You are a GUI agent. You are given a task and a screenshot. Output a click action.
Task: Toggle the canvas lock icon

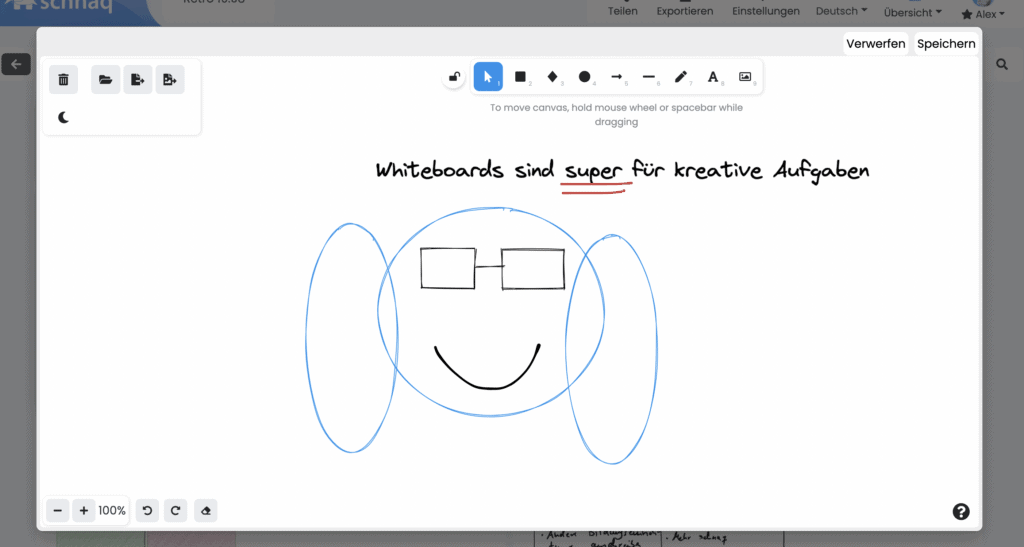point(454,77)
